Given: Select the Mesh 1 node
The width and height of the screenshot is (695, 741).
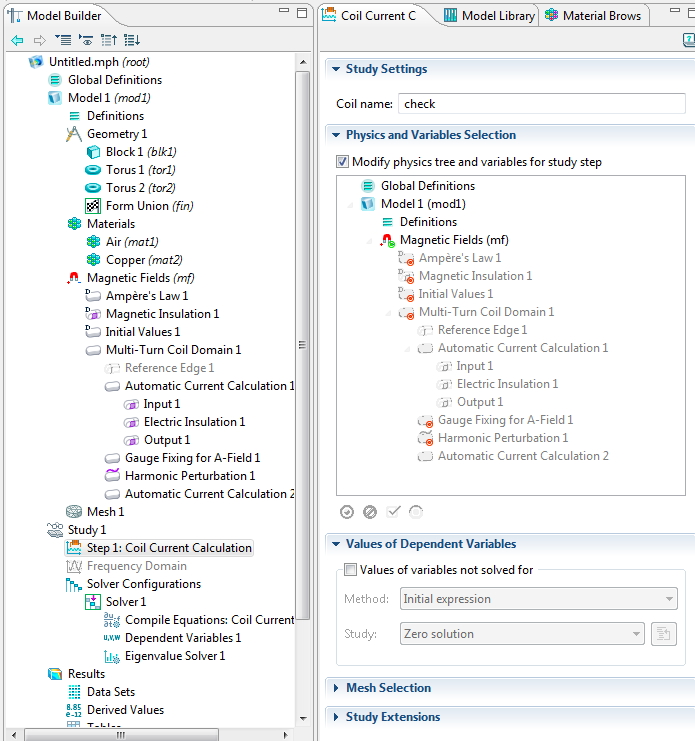Looking at the screenshot, I should click(105, 512).
